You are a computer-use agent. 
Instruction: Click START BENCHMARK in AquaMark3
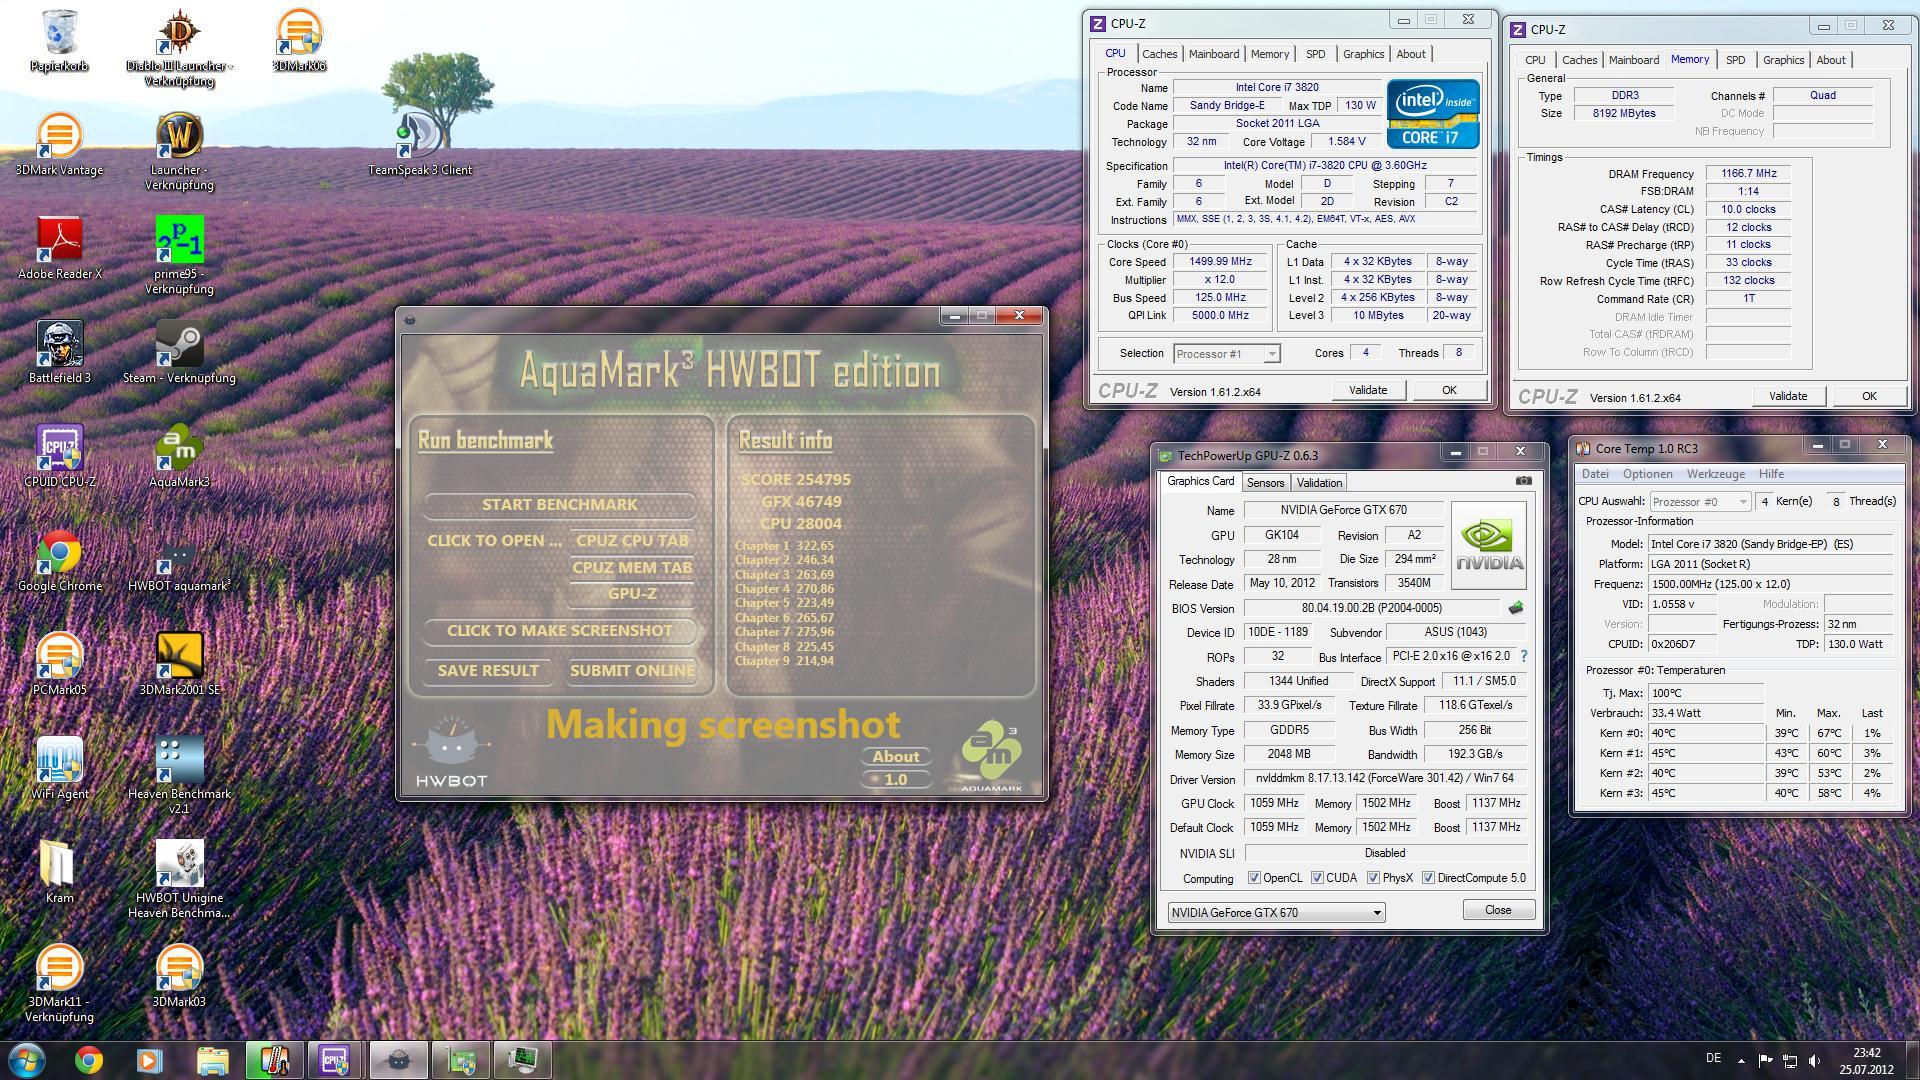tap(559, 505)
